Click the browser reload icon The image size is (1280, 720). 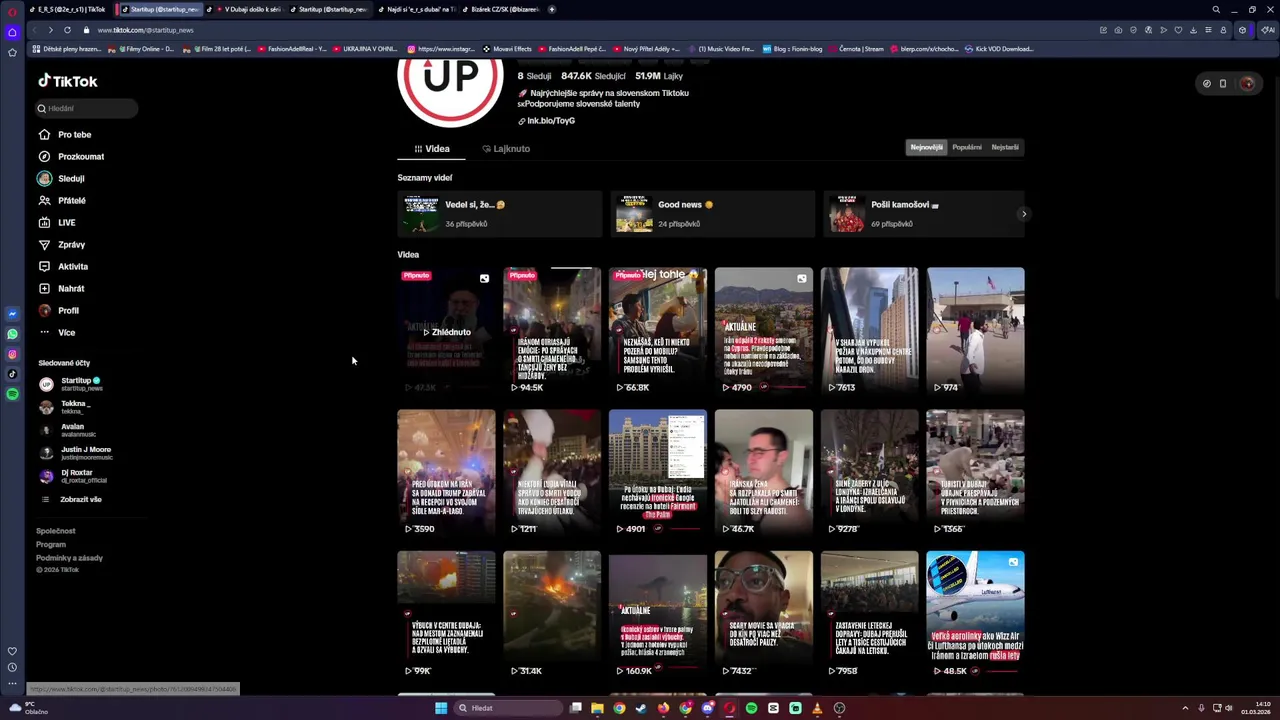[67, 30]
